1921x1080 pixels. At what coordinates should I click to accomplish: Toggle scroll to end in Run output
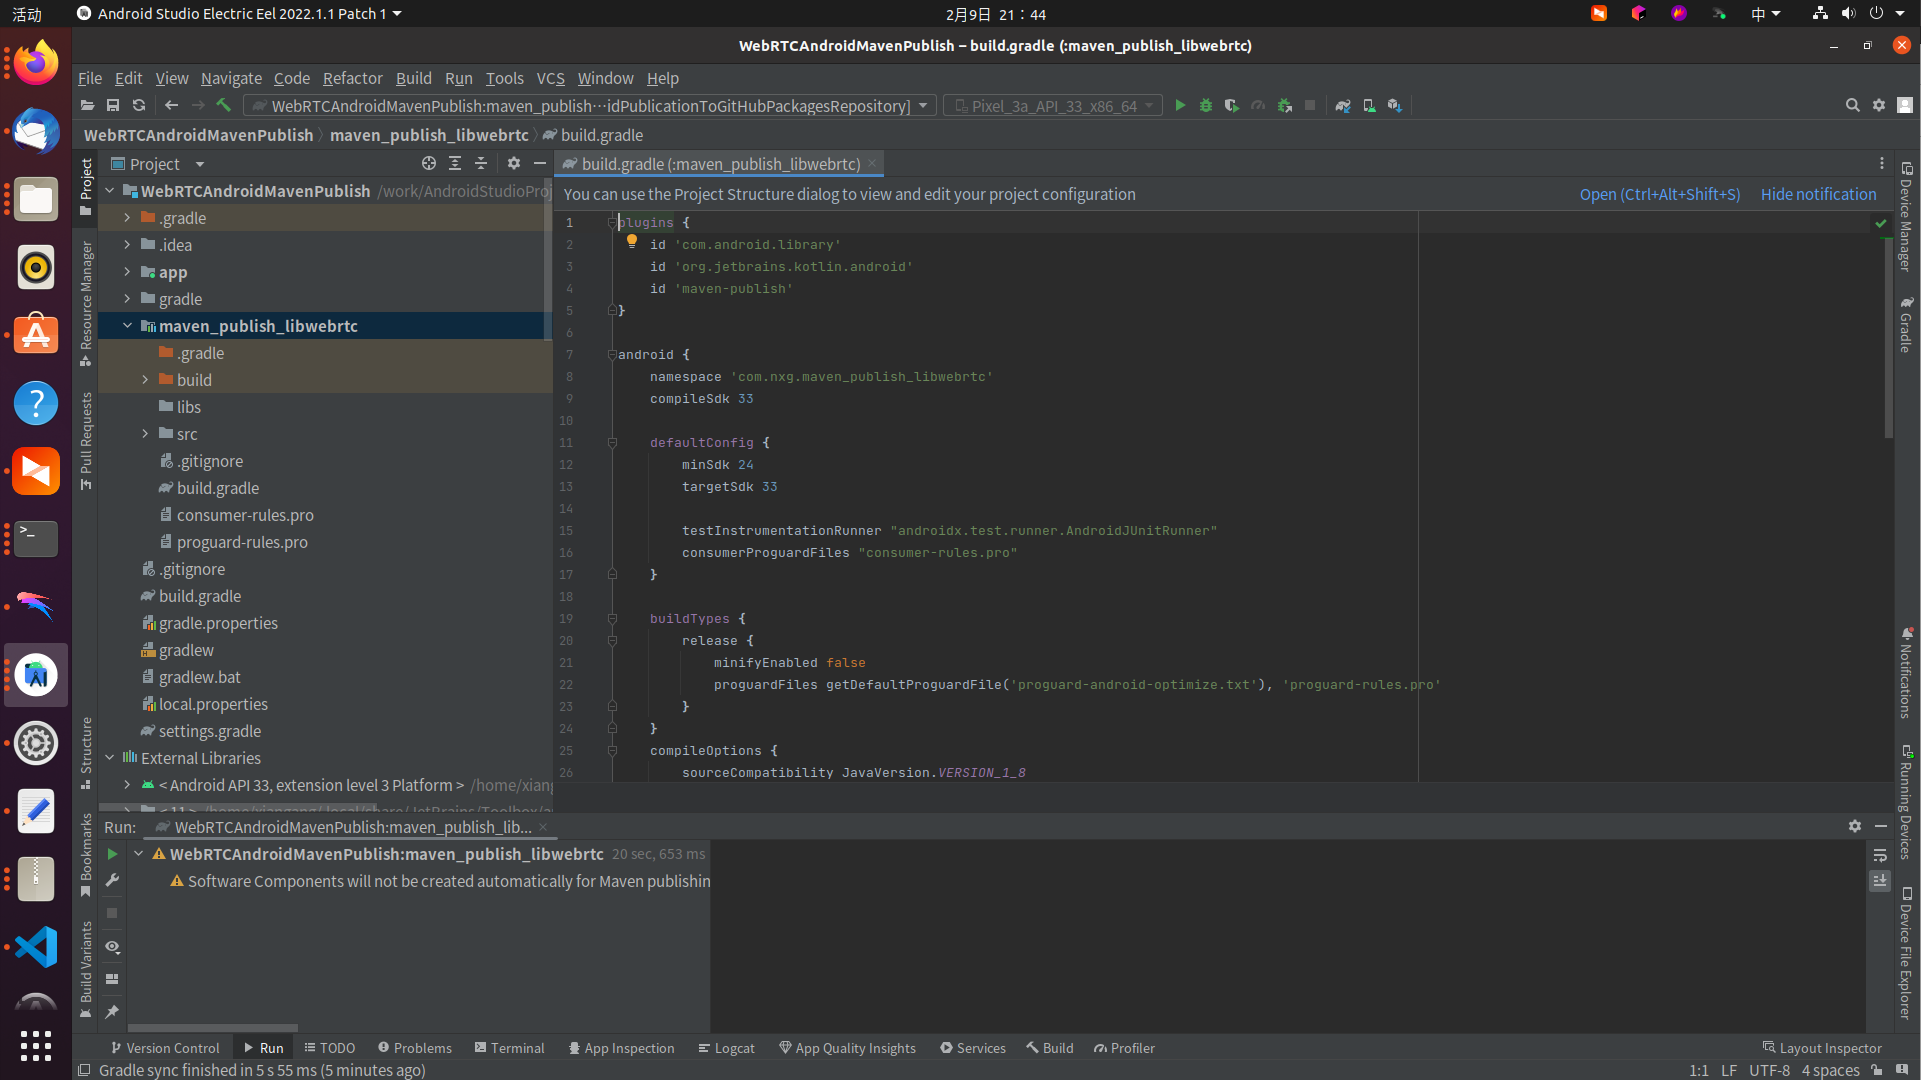click(x=1880, y=881)
